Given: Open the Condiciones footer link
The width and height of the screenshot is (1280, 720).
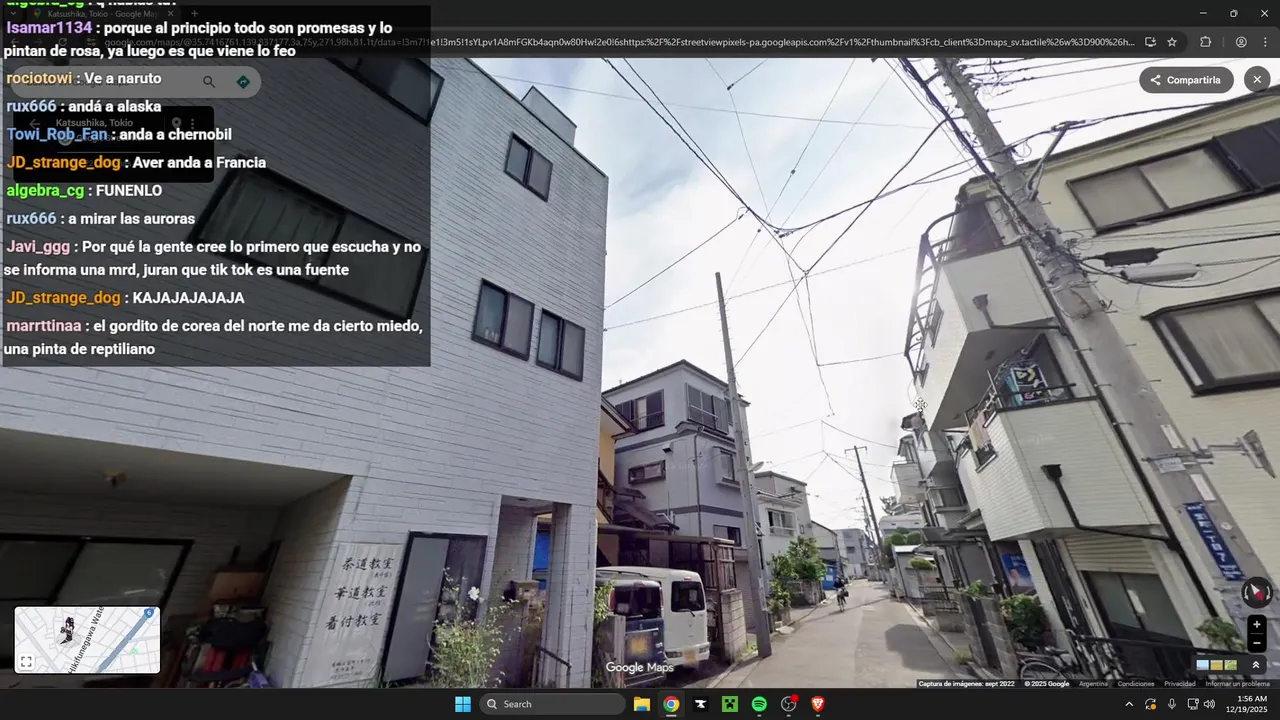Looking at the screenshot, I should click(1136, 684).
